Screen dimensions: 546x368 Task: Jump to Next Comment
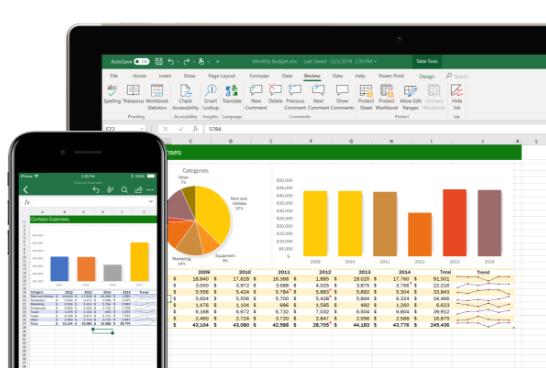318,97
